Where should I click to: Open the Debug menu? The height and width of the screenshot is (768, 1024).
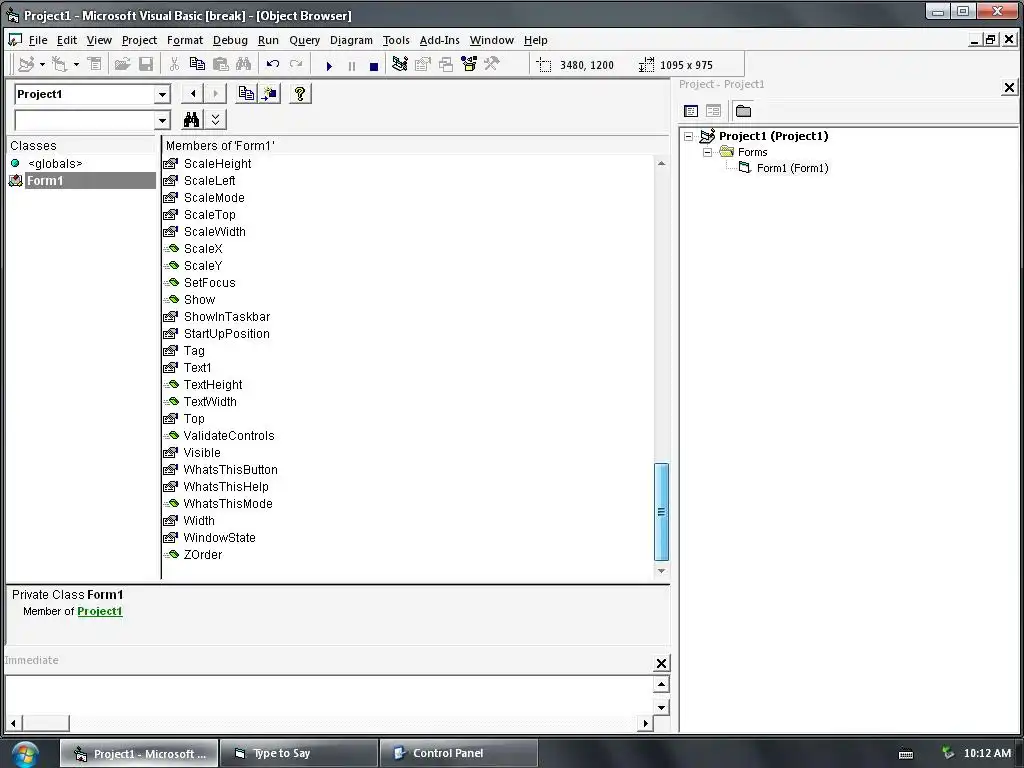point(231,40)
